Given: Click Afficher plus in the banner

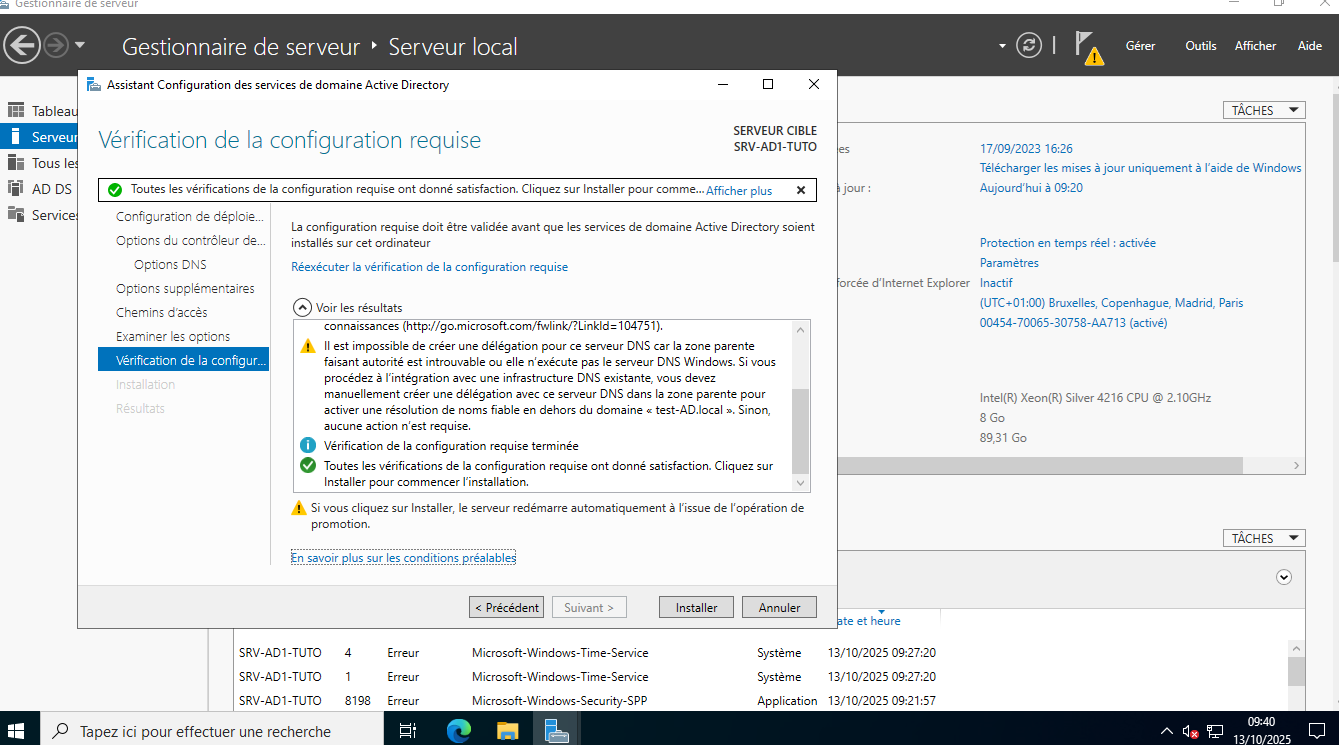Looking at the screenshot, I should (739, 190).
